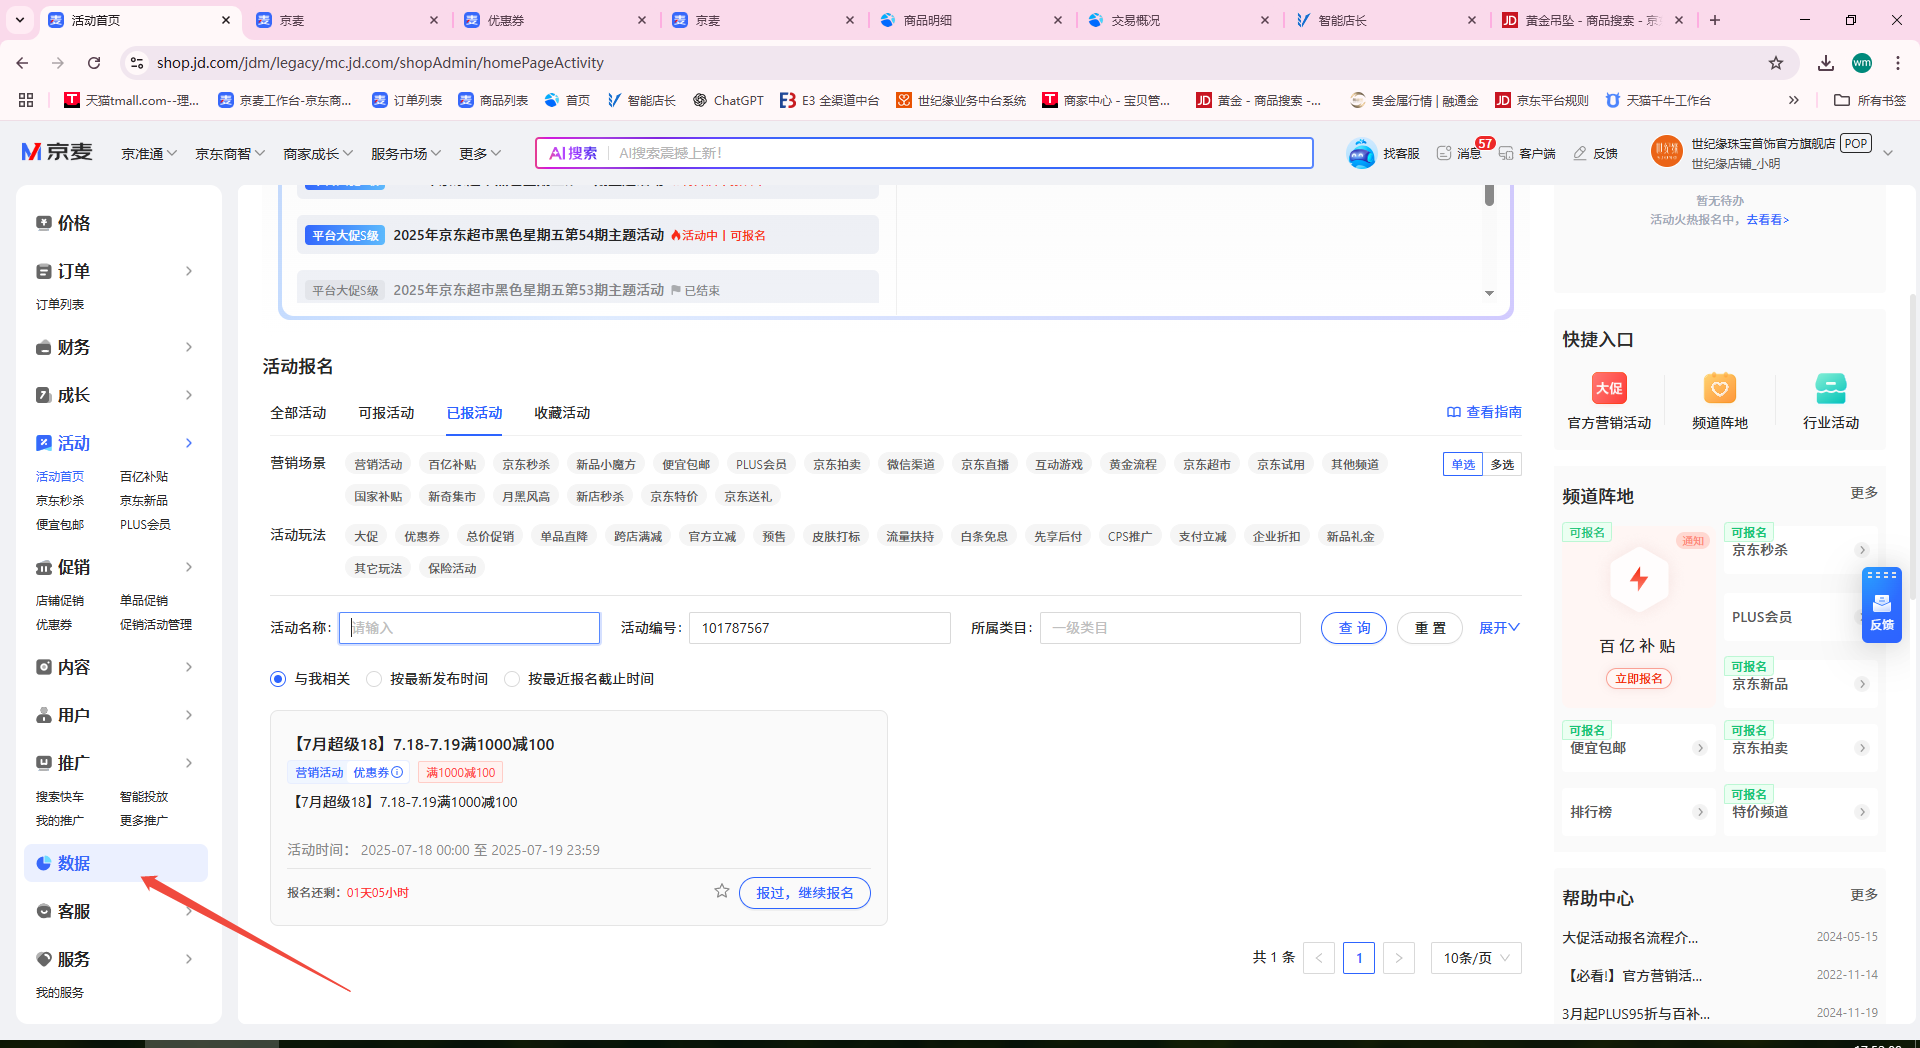The image size is (1920, 1048).
Task: Expand the 京准通 top navigation menu
Action: tap(149, 153)
